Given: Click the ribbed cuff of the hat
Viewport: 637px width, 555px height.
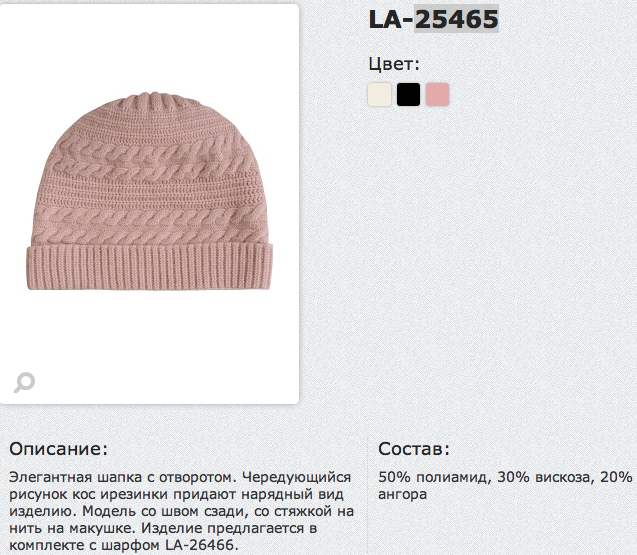Looking at the screenshot, I should [150, 267].
